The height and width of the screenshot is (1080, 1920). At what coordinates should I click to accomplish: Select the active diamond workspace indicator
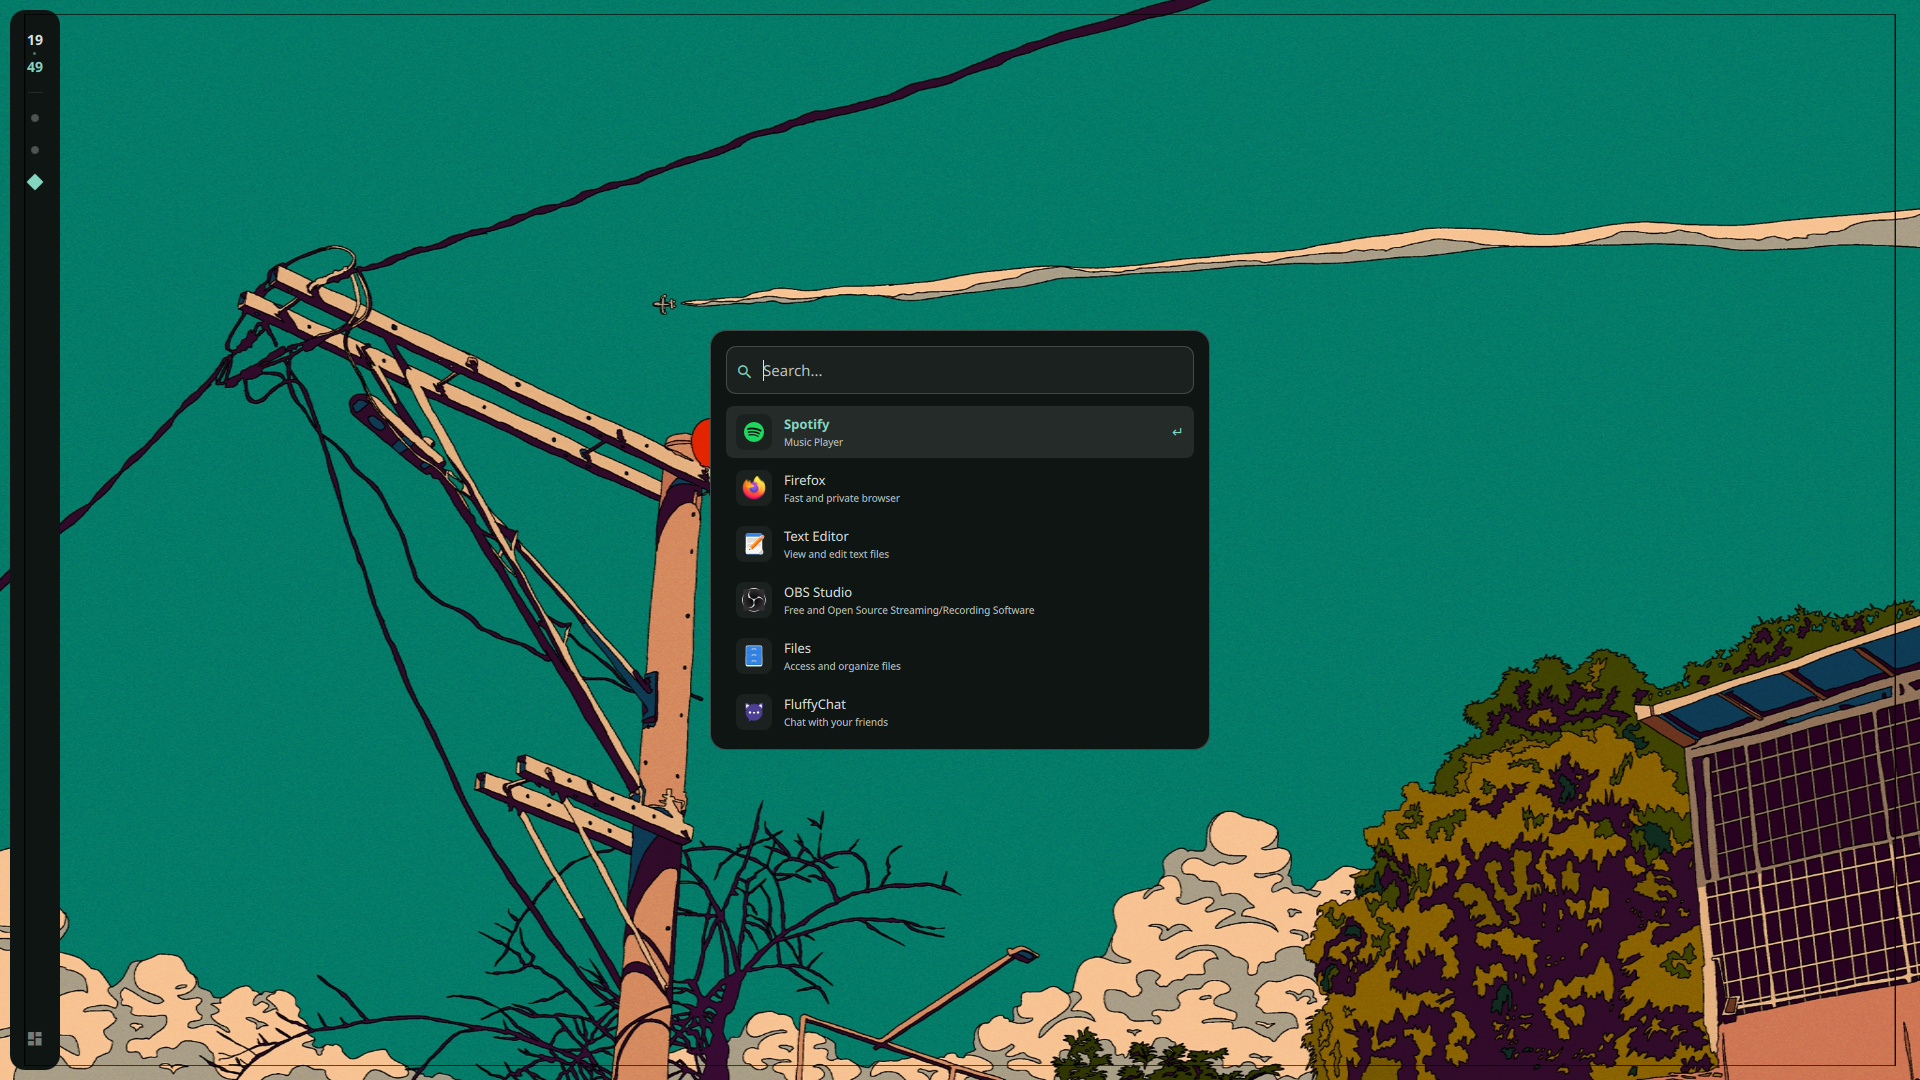point(35,182)
